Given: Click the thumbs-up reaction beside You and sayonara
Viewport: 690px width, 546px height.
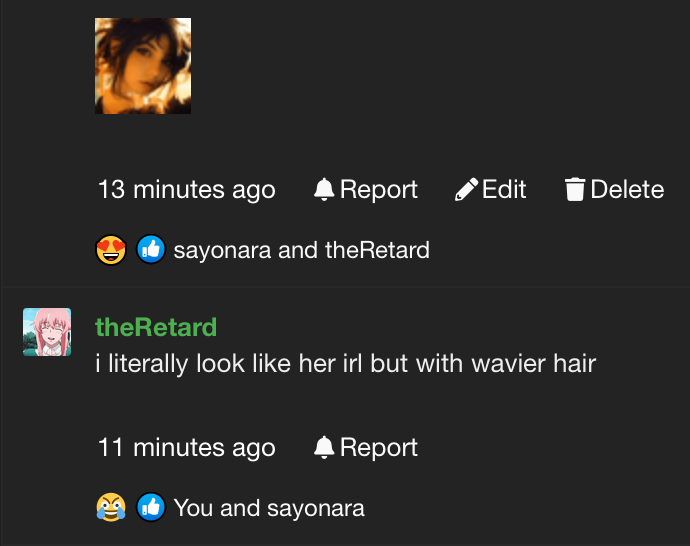Looking at the screenshot, I should point(150,507).
